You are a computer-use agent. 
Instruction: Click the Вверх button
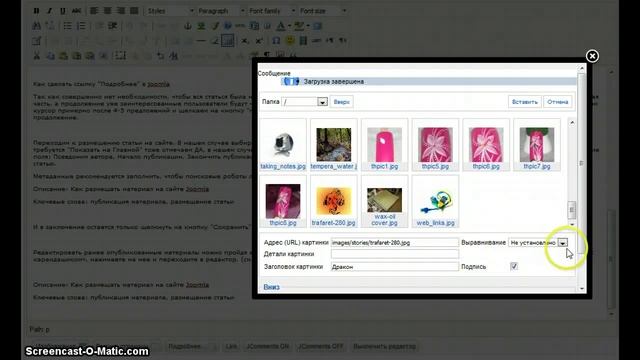pyautogui.click(x=341, y=102)
